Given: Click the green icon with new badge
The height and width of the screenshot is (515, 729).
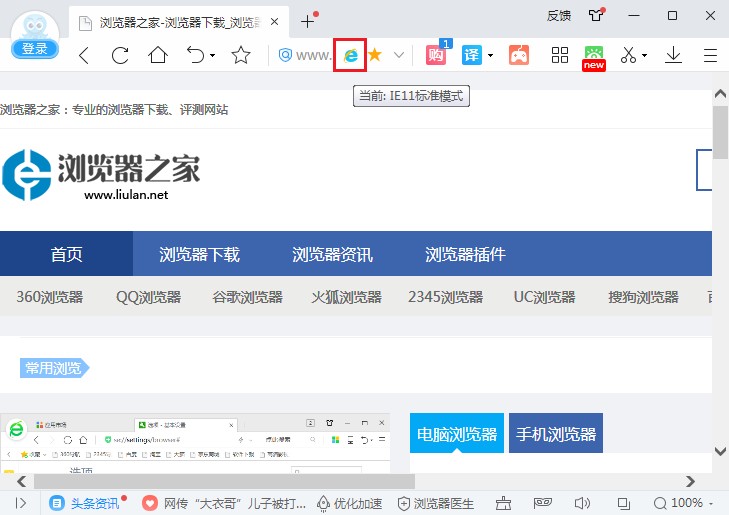Looking at the screenshot, I should coord(594,57).
